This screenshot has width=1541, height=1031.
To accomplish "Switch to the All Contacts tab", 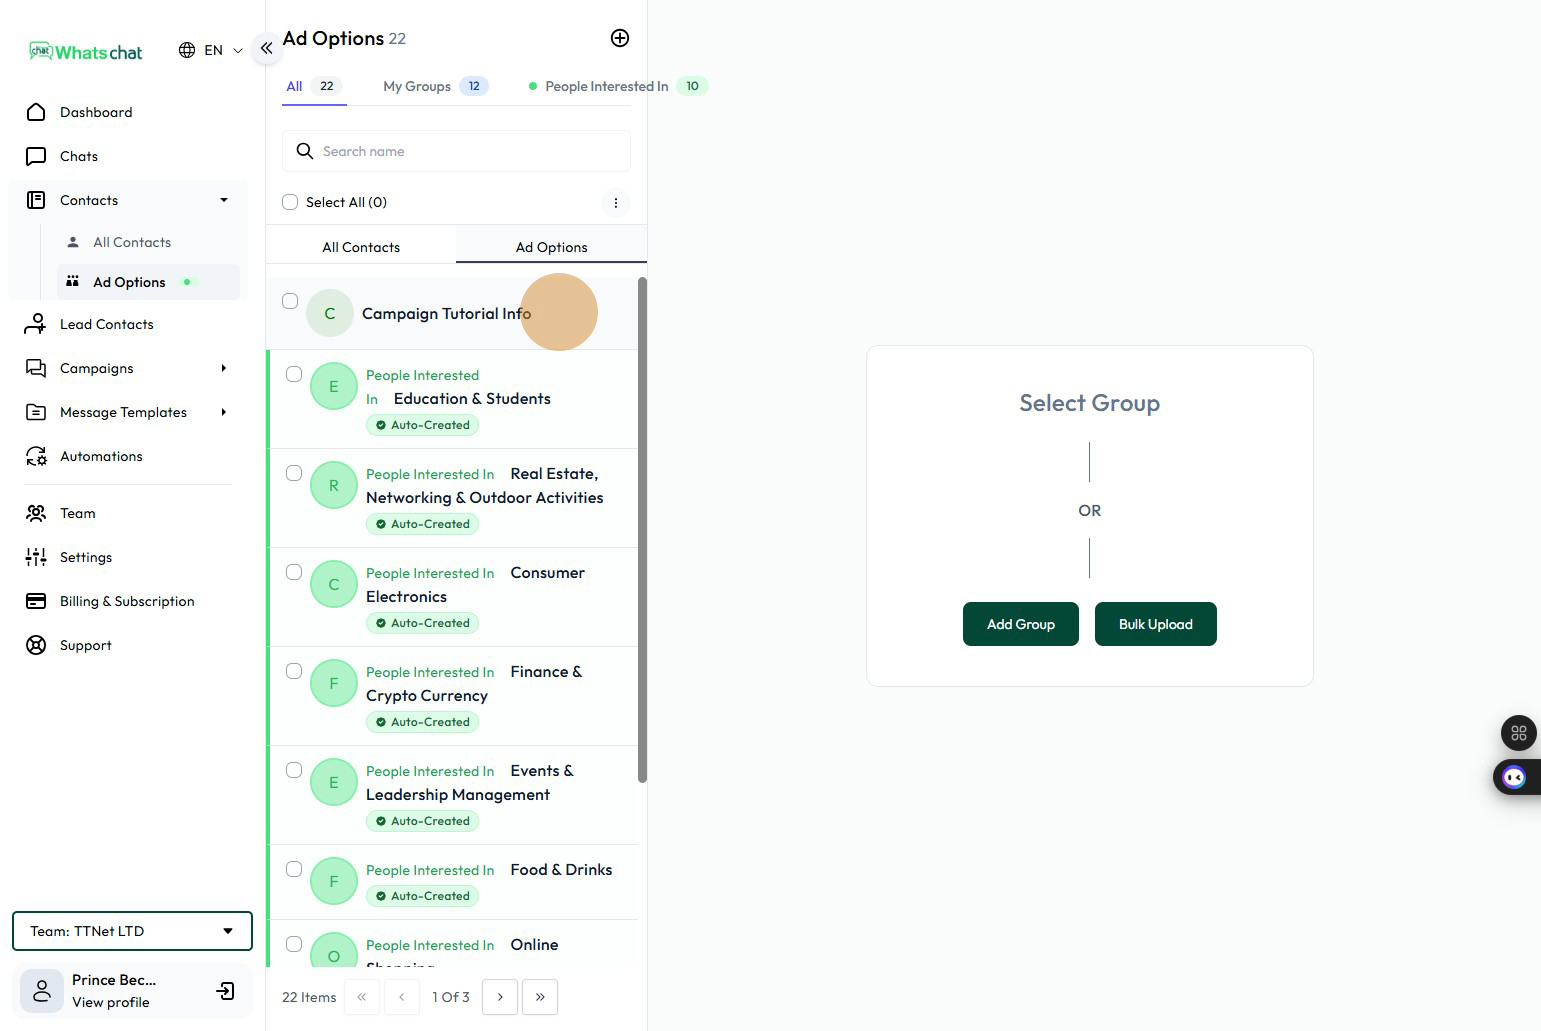I will (x=361, y=247).
